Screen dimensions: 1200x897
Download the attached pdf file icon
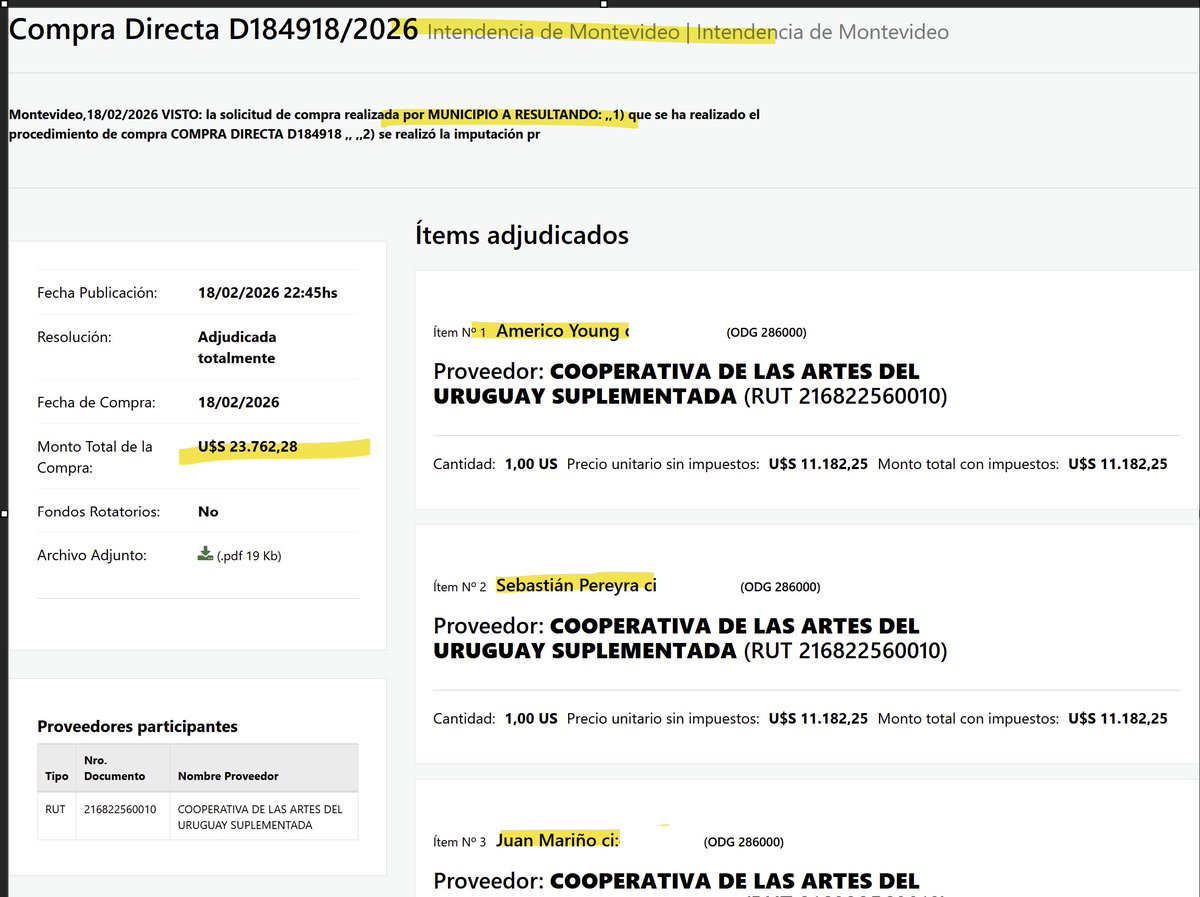205,554
